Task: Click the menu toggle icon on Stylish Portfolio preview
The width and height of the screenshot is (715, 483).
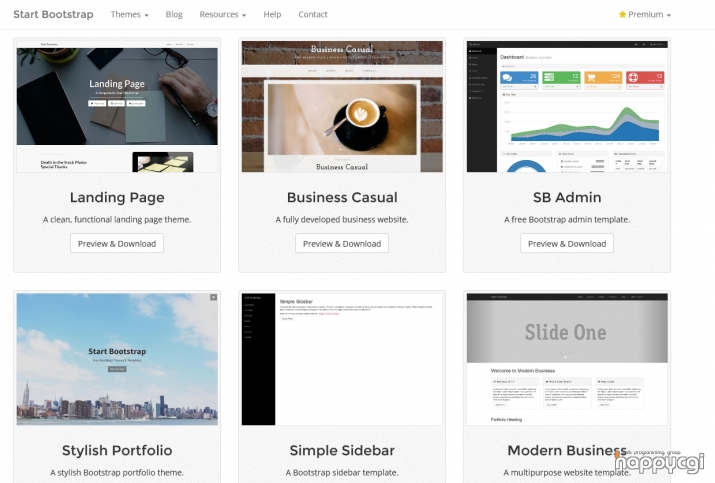Action: 213,297
